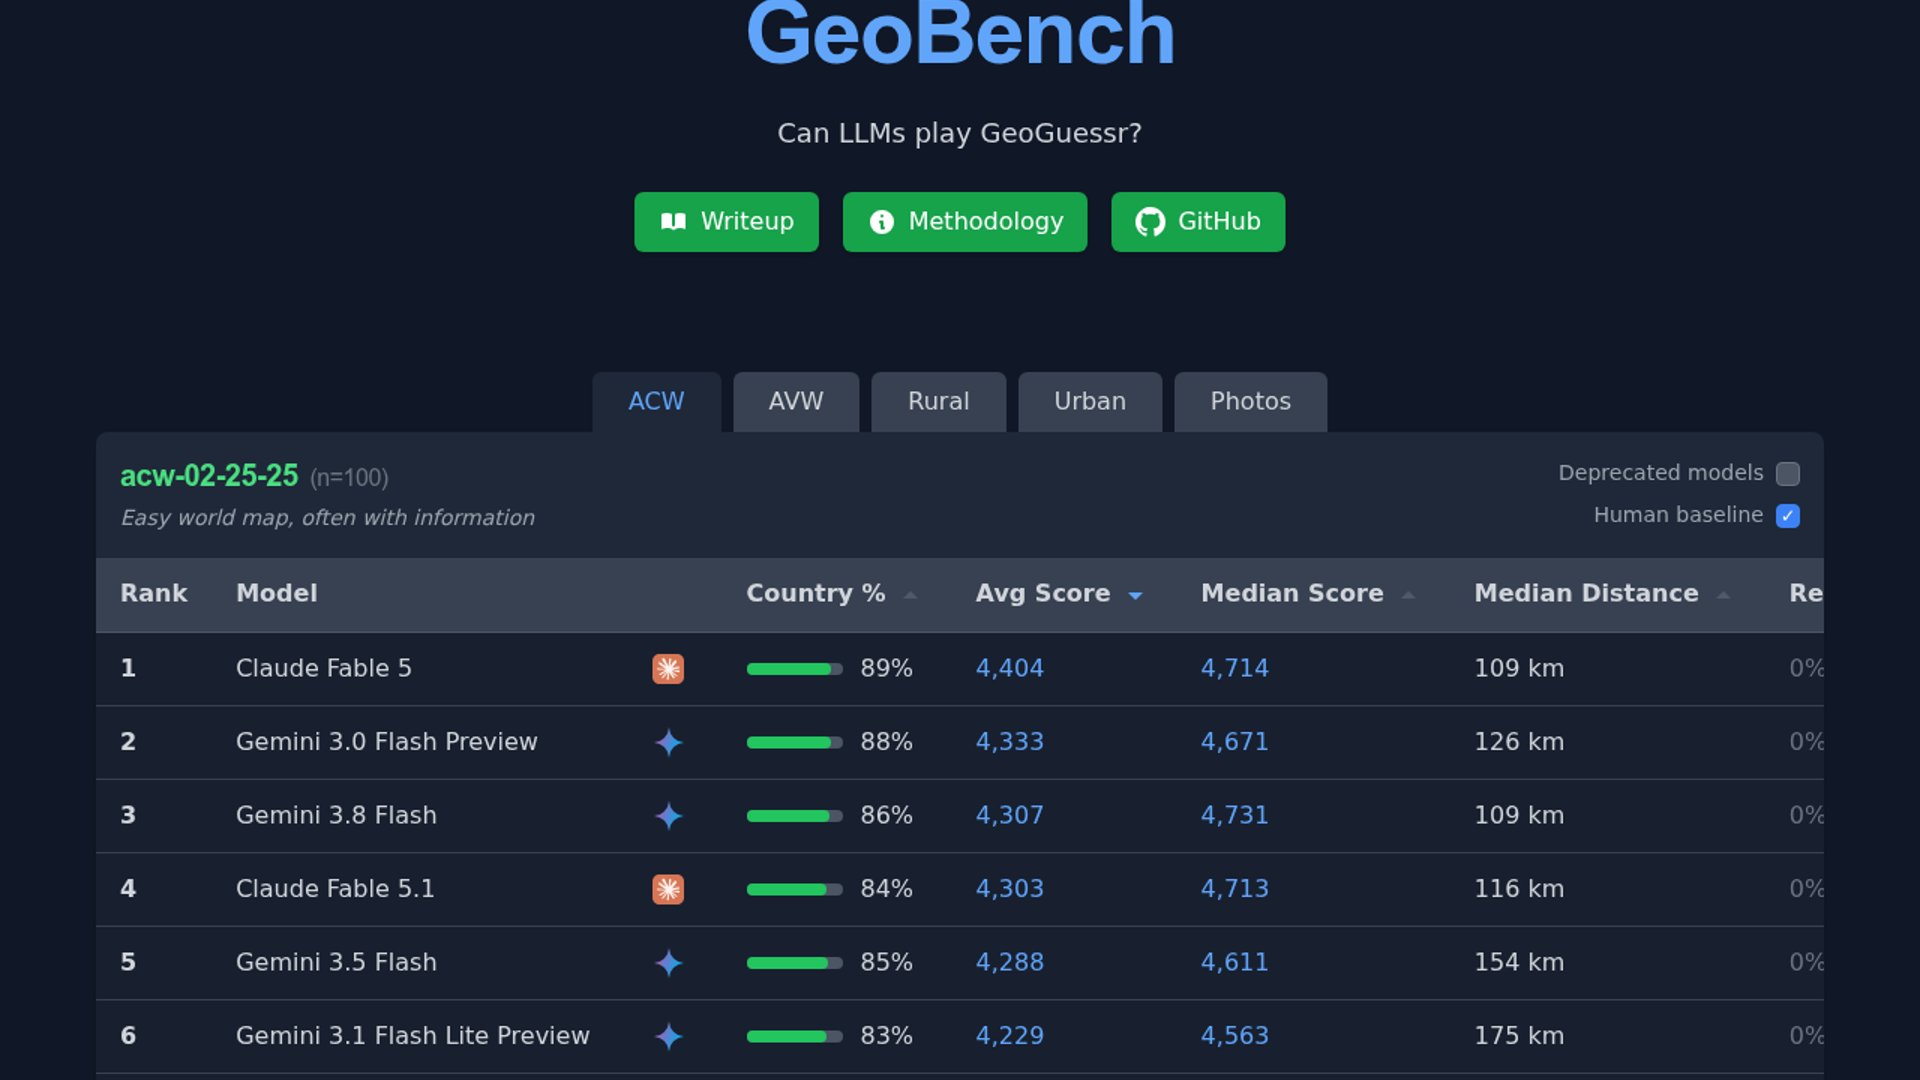Screen dimensions: 1920x1080
Task: Click the GeoBench title heading
Action: tap(960, 34)
